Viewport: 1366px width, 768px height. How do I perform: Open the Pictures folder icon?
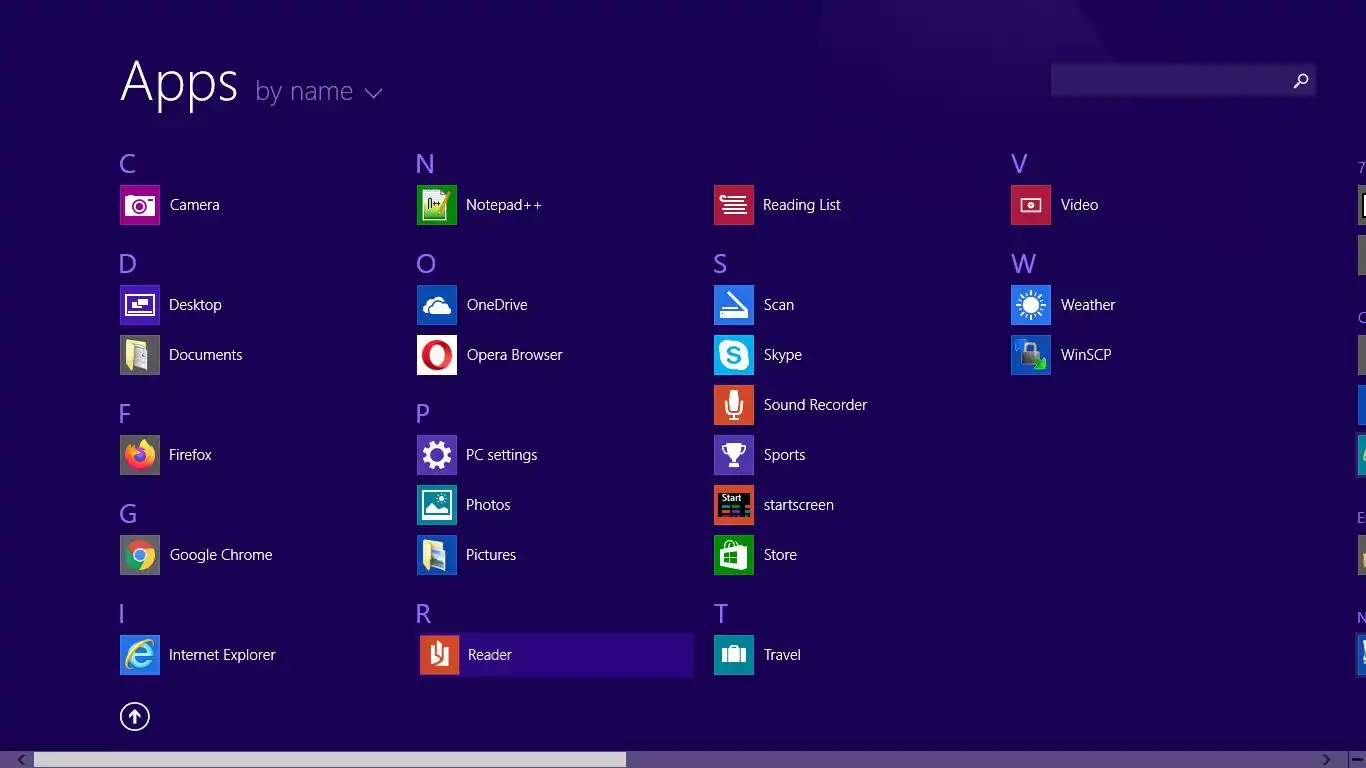pos(437,555)
